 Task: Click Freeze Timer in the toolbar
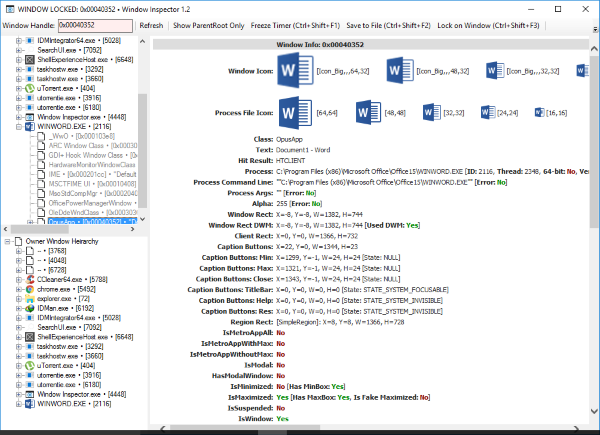tap(295, 26)
